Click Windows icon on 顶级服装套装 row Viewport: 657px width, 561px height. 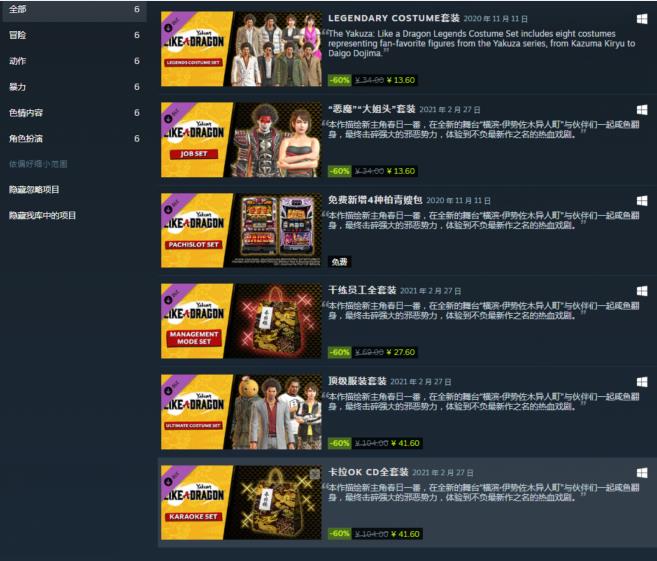click(x=642, y=382)
